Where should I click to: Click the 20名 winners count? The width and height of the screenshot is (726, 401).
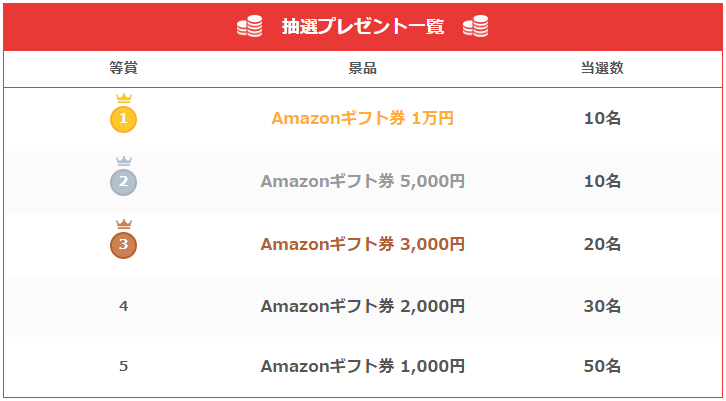(x=602, y=243)
